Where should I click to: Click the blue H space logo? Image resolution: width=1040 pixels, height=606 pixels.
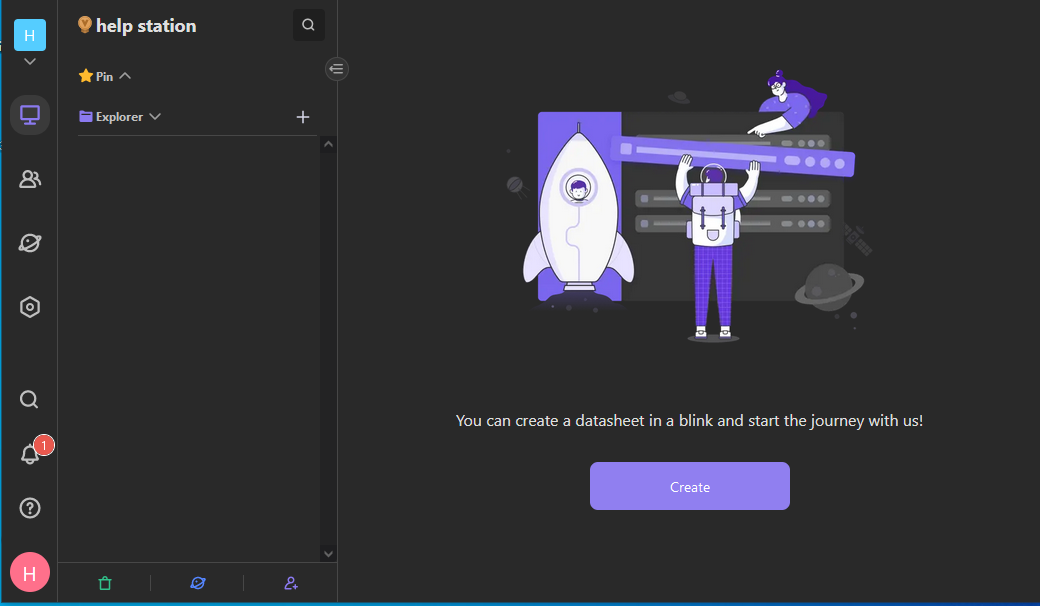tap(30, 35)
